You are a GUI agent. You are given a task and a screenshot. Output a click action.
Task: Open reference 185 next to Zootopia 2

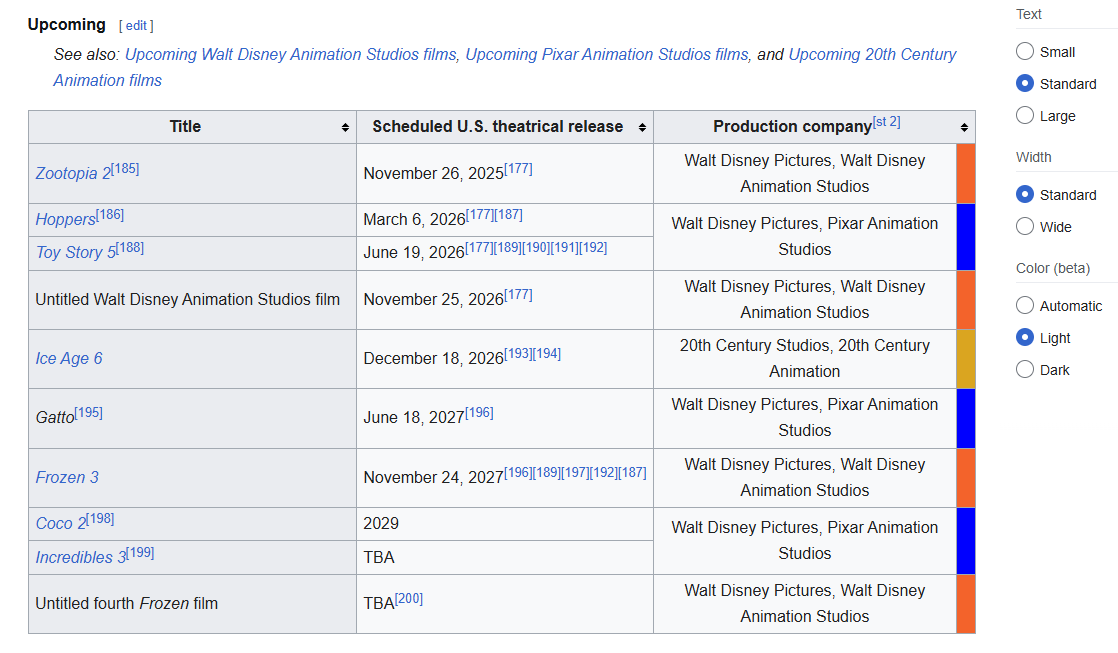tap(125, 169)
